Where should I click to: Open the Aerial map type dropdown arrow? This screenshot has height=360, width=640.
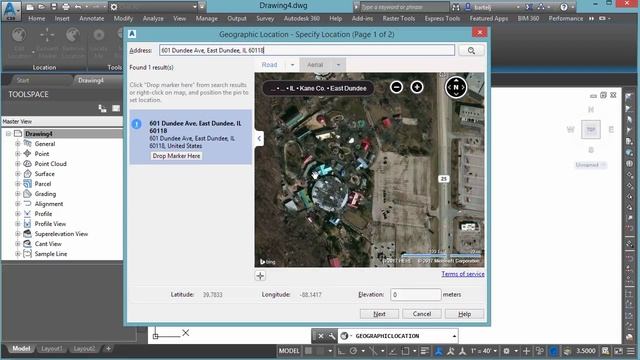coord(338,65)
